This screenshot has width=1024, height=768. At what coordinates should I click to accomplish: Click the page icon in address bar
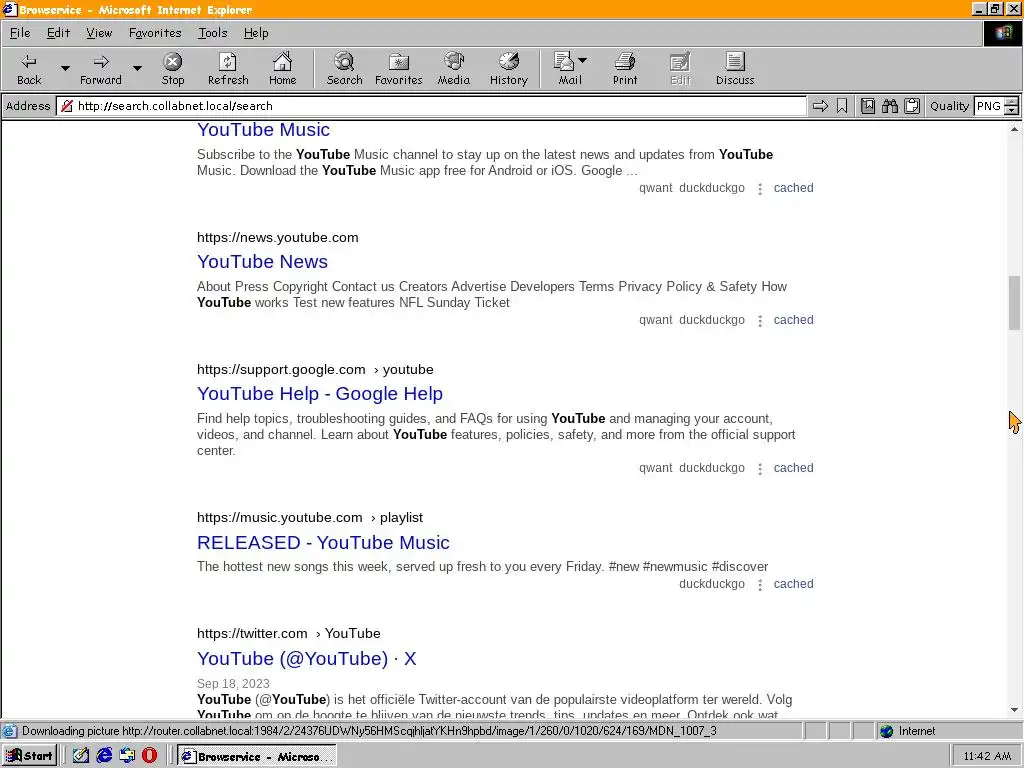point(67,106)
